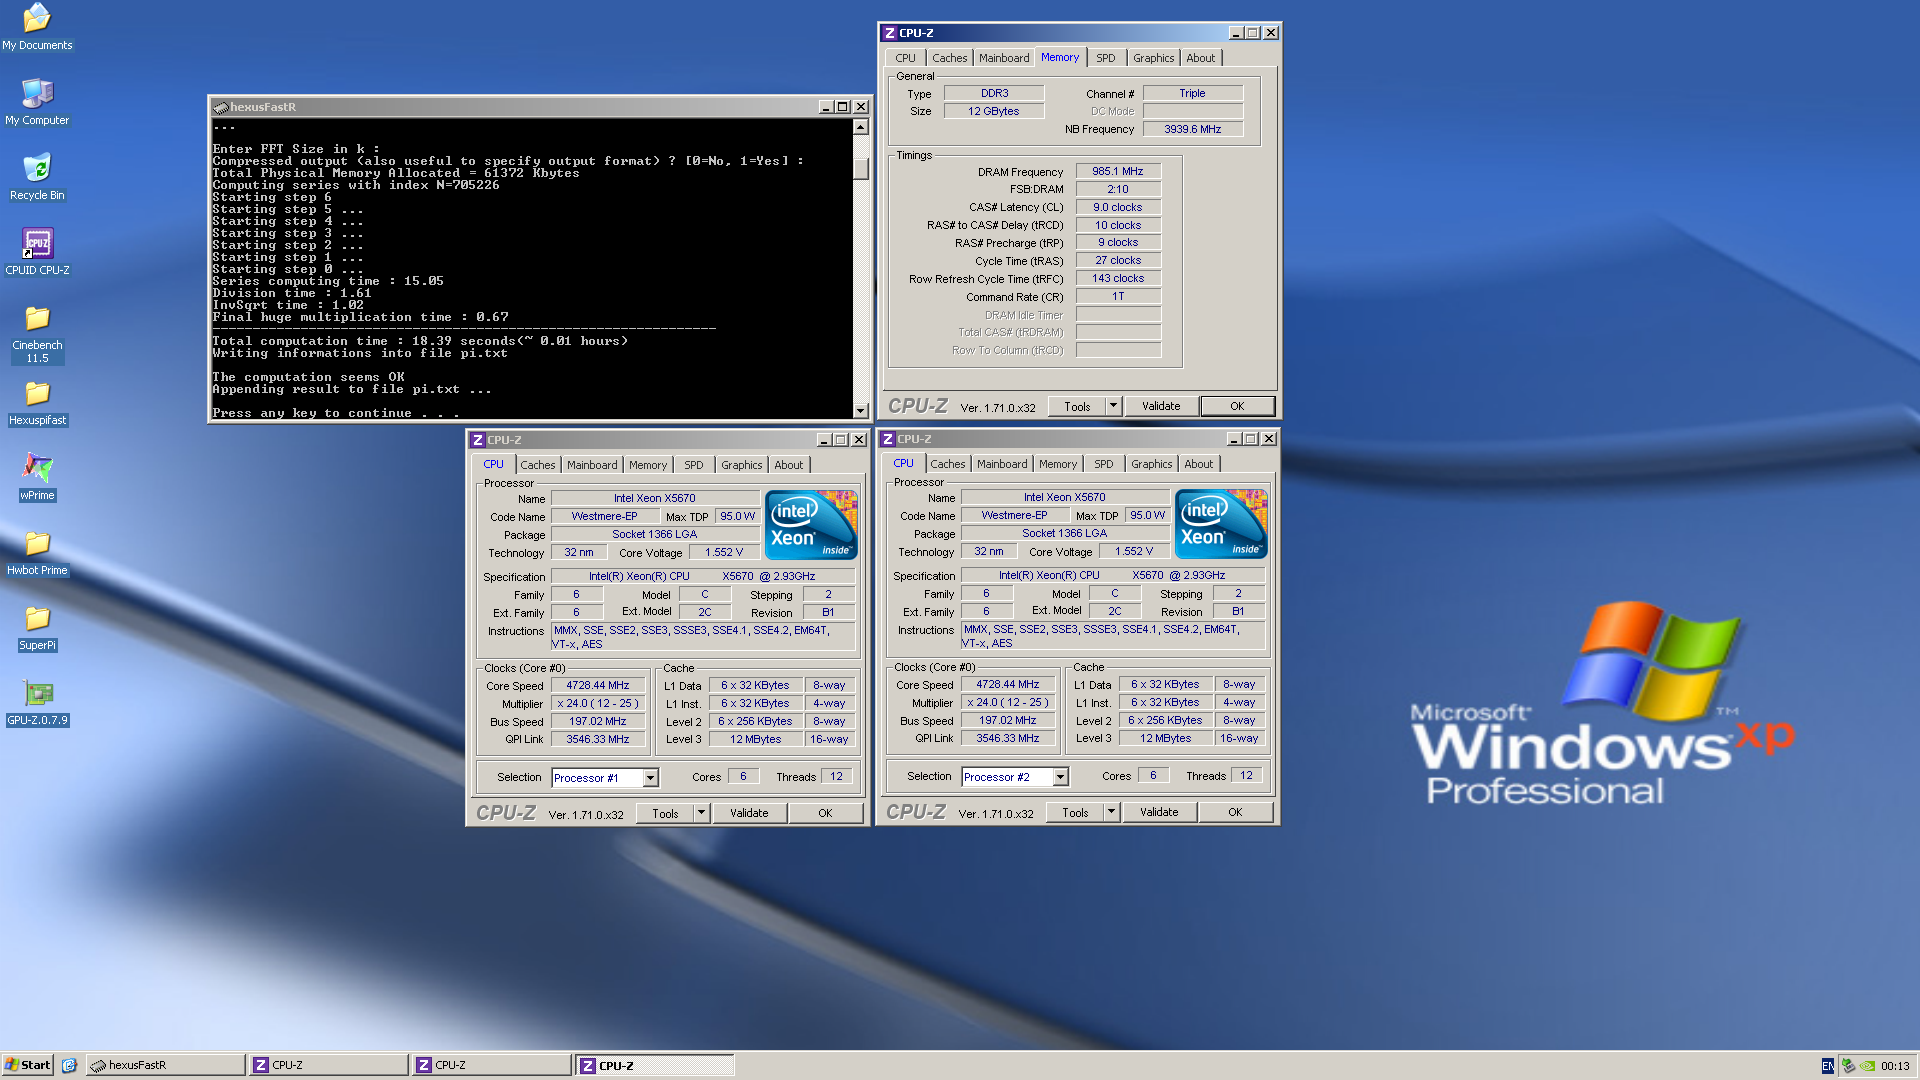Open About tab in Processor #2 window
The image size is (1920, 1080).
[1199, 464]
